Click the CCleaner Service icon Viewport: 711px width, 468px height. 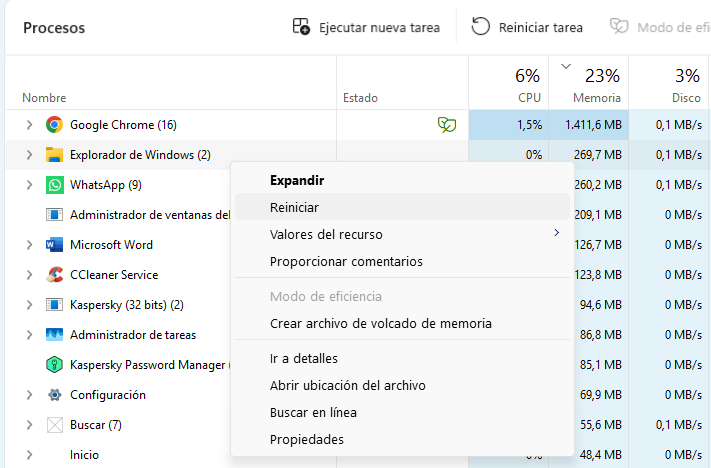(x=54, y=275)
